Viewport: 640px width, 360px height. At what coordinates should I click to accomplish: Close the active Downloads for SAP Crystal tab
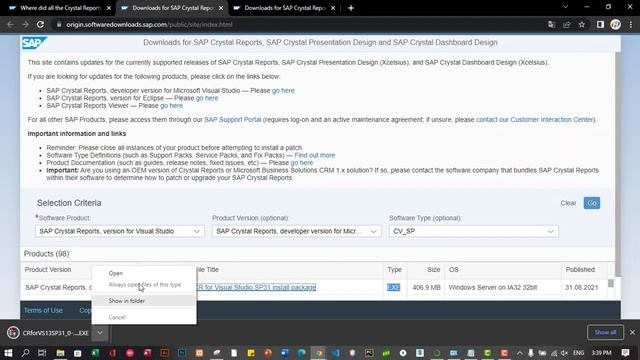(221, 8)
